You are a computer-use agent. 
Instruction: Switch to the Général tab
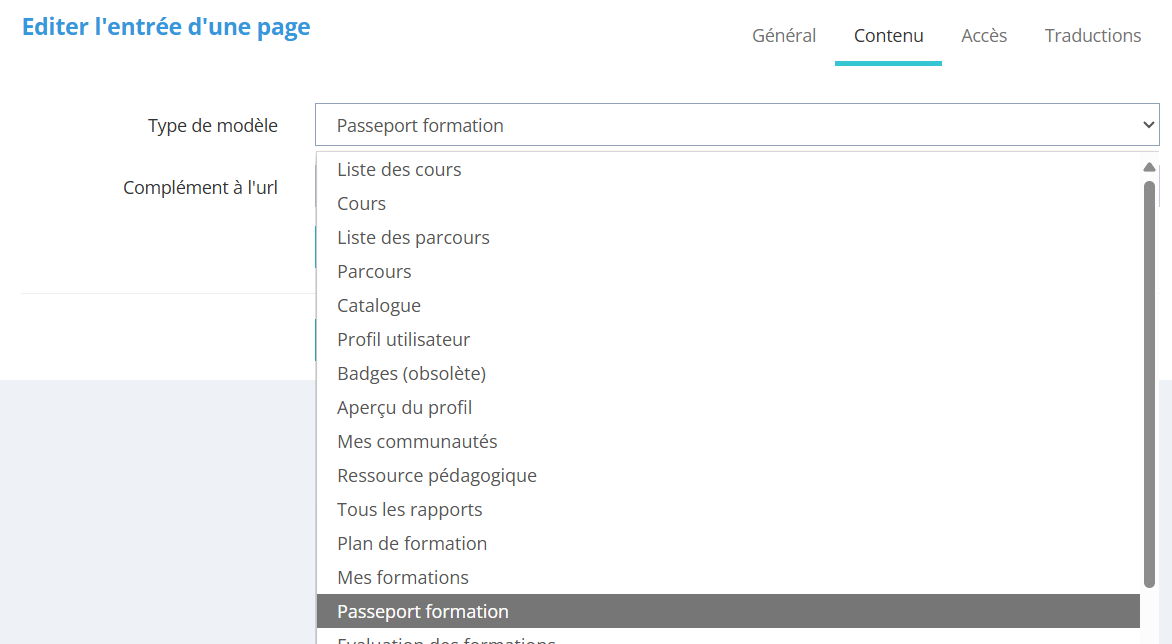point(784,35)
